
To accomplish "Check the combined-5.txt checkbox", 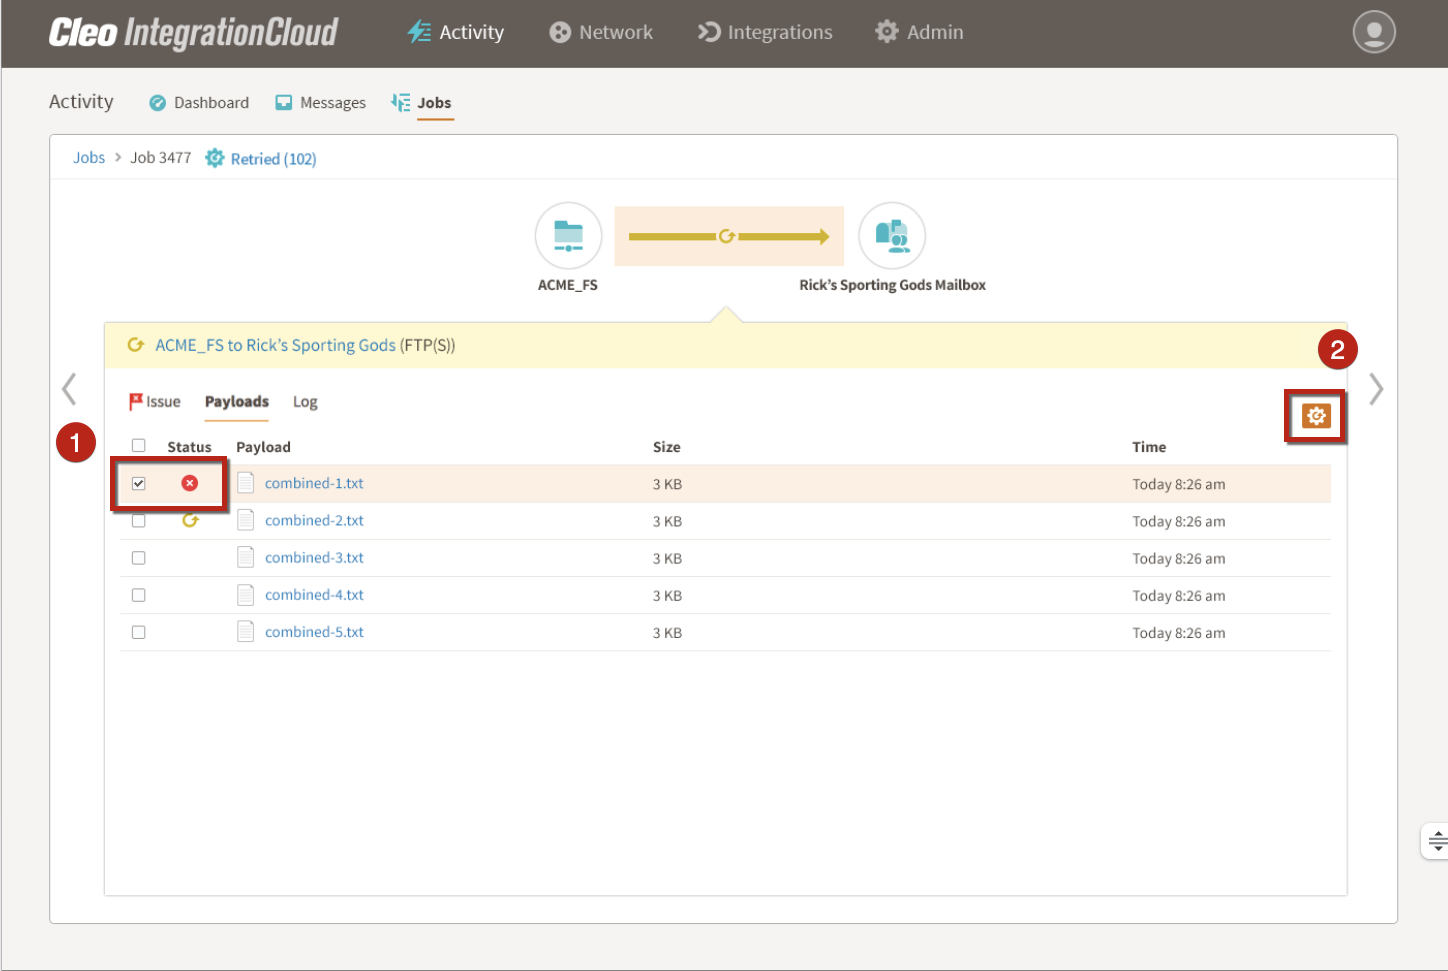I will click(x=139, y=632).
